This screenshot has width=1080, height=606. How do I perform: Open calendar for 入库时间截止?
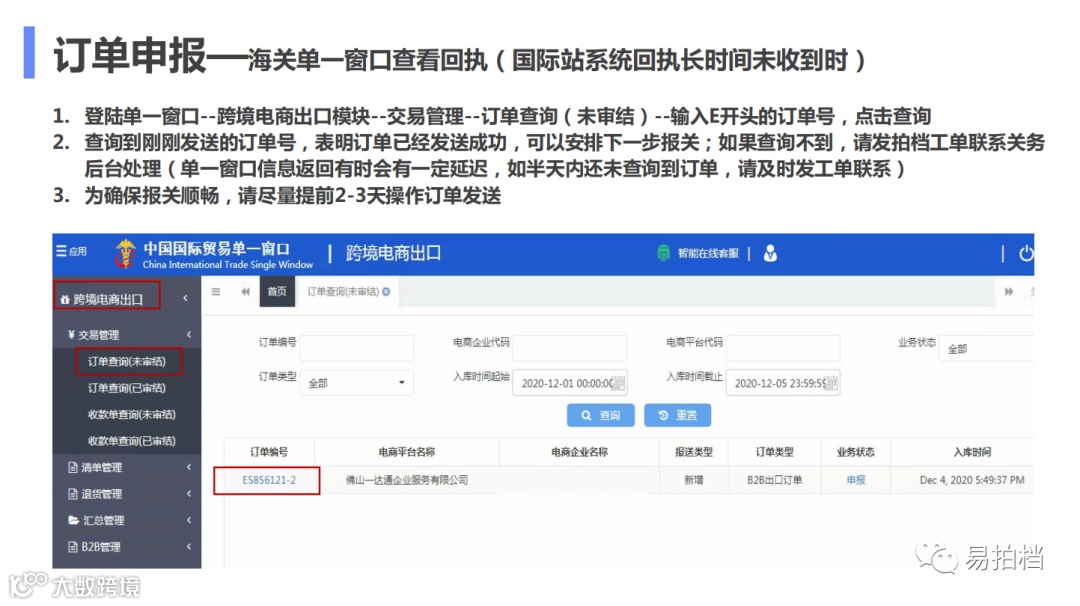[x=831, y=383]
